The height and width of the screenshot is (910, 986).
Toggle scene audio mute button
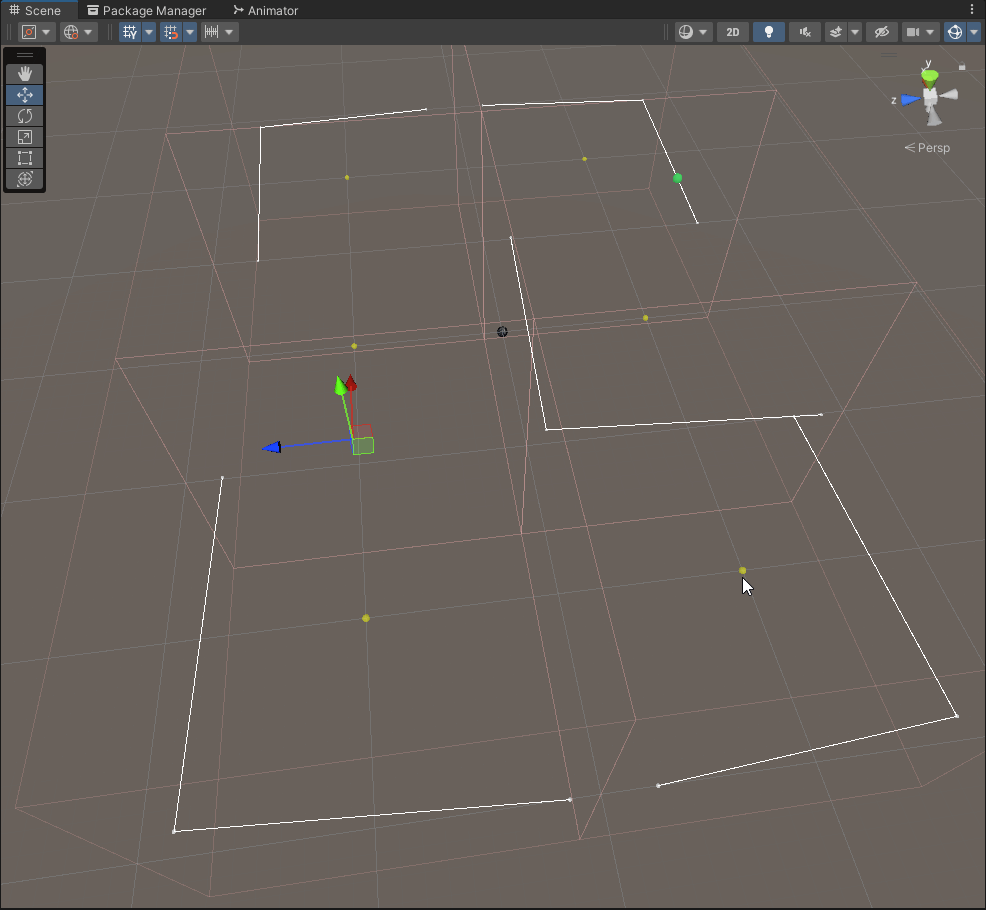(804, 32)
